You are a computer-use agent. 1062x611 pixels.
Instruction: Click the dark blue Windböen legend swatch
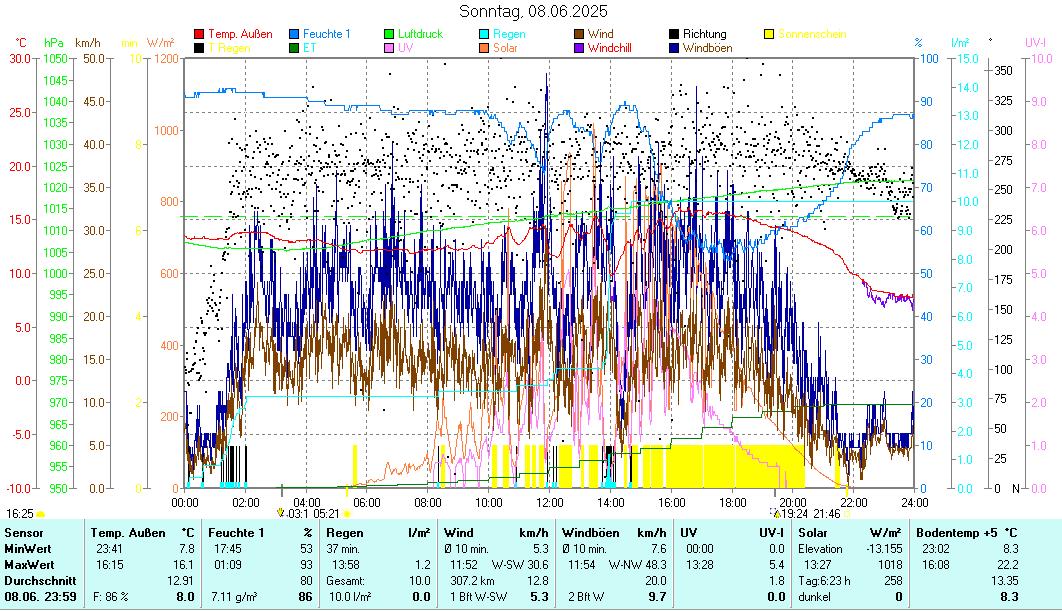(x=675, y=47)
